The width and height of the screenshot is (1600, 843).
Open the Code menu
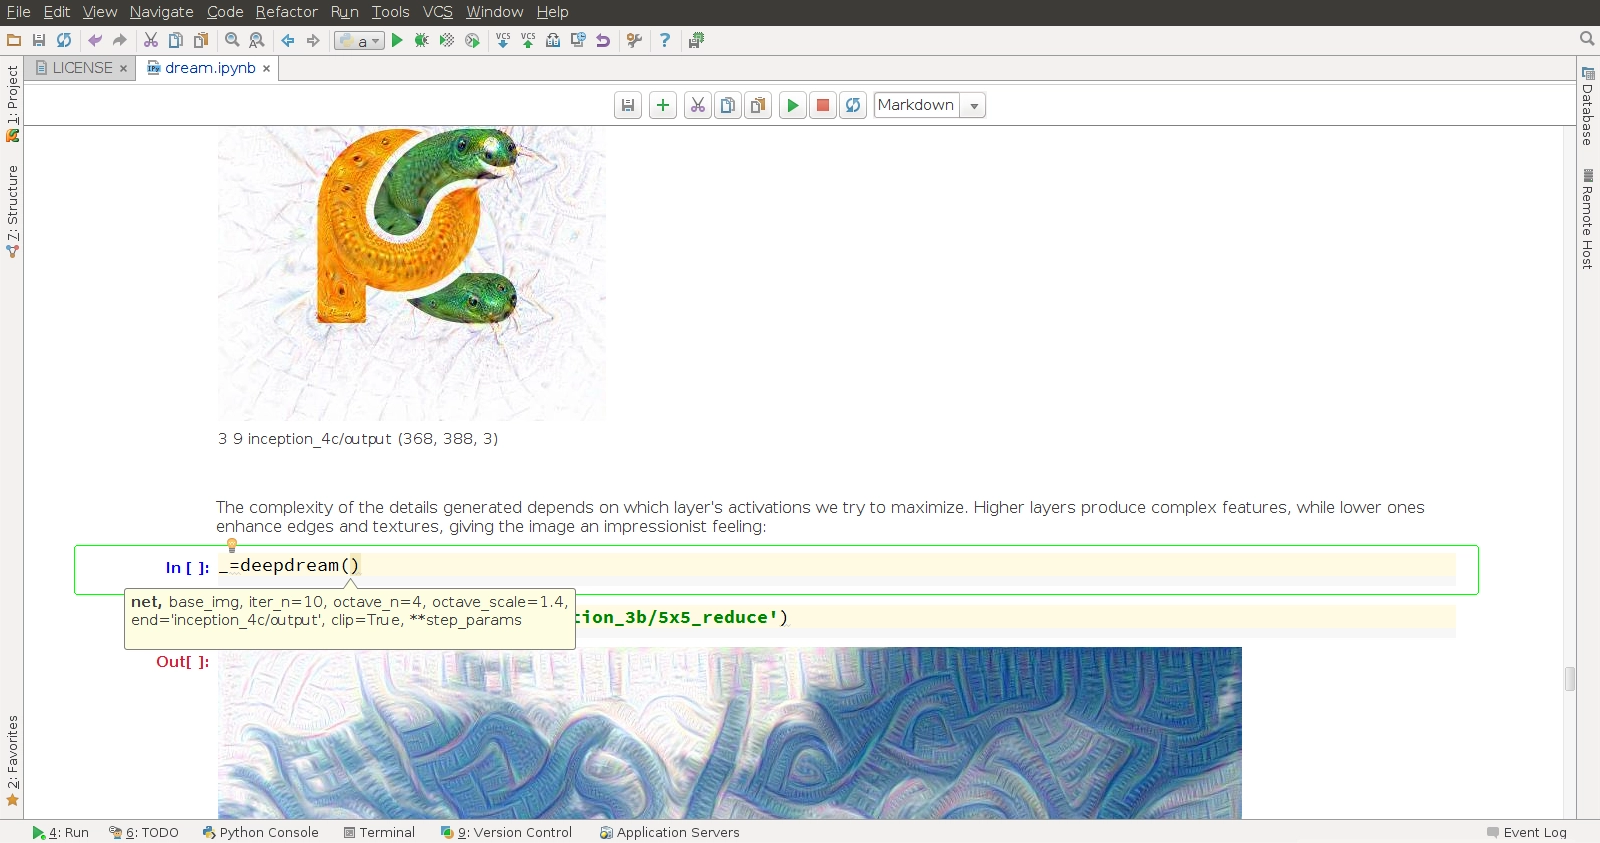coord(225,12)
